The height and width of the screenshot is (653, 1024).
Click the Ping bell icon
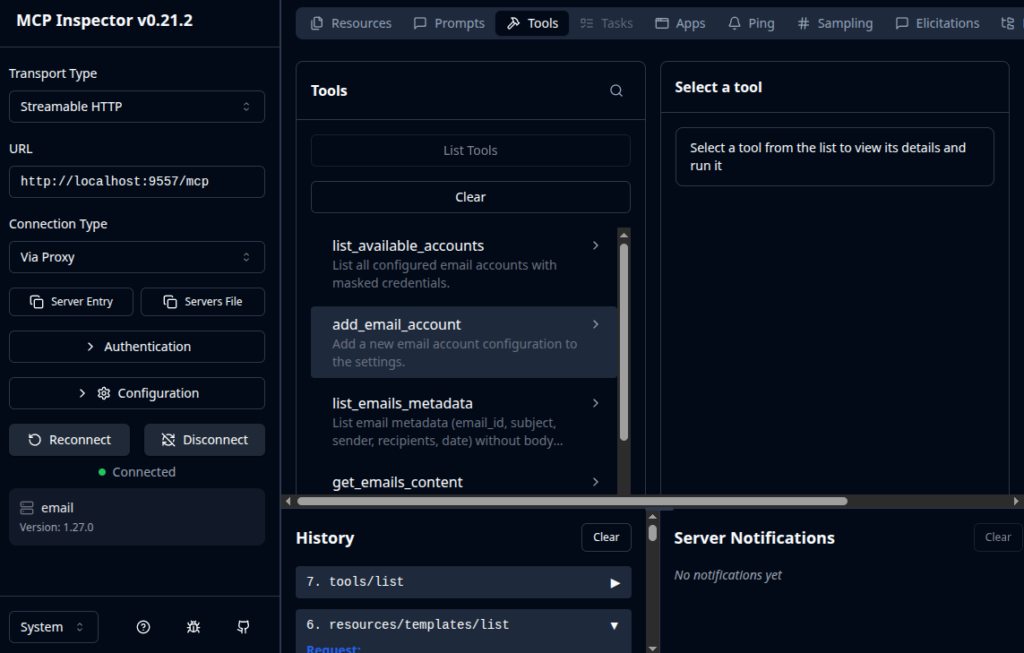[734, 24]
